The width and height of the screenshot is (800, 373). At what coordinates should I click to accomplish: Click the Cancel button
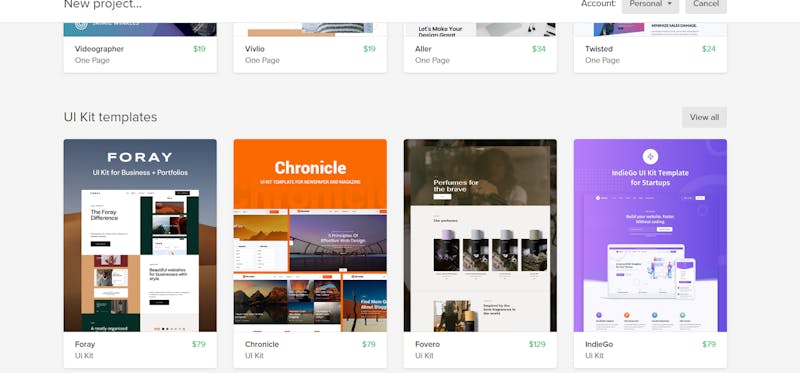[x=706, y=5]
